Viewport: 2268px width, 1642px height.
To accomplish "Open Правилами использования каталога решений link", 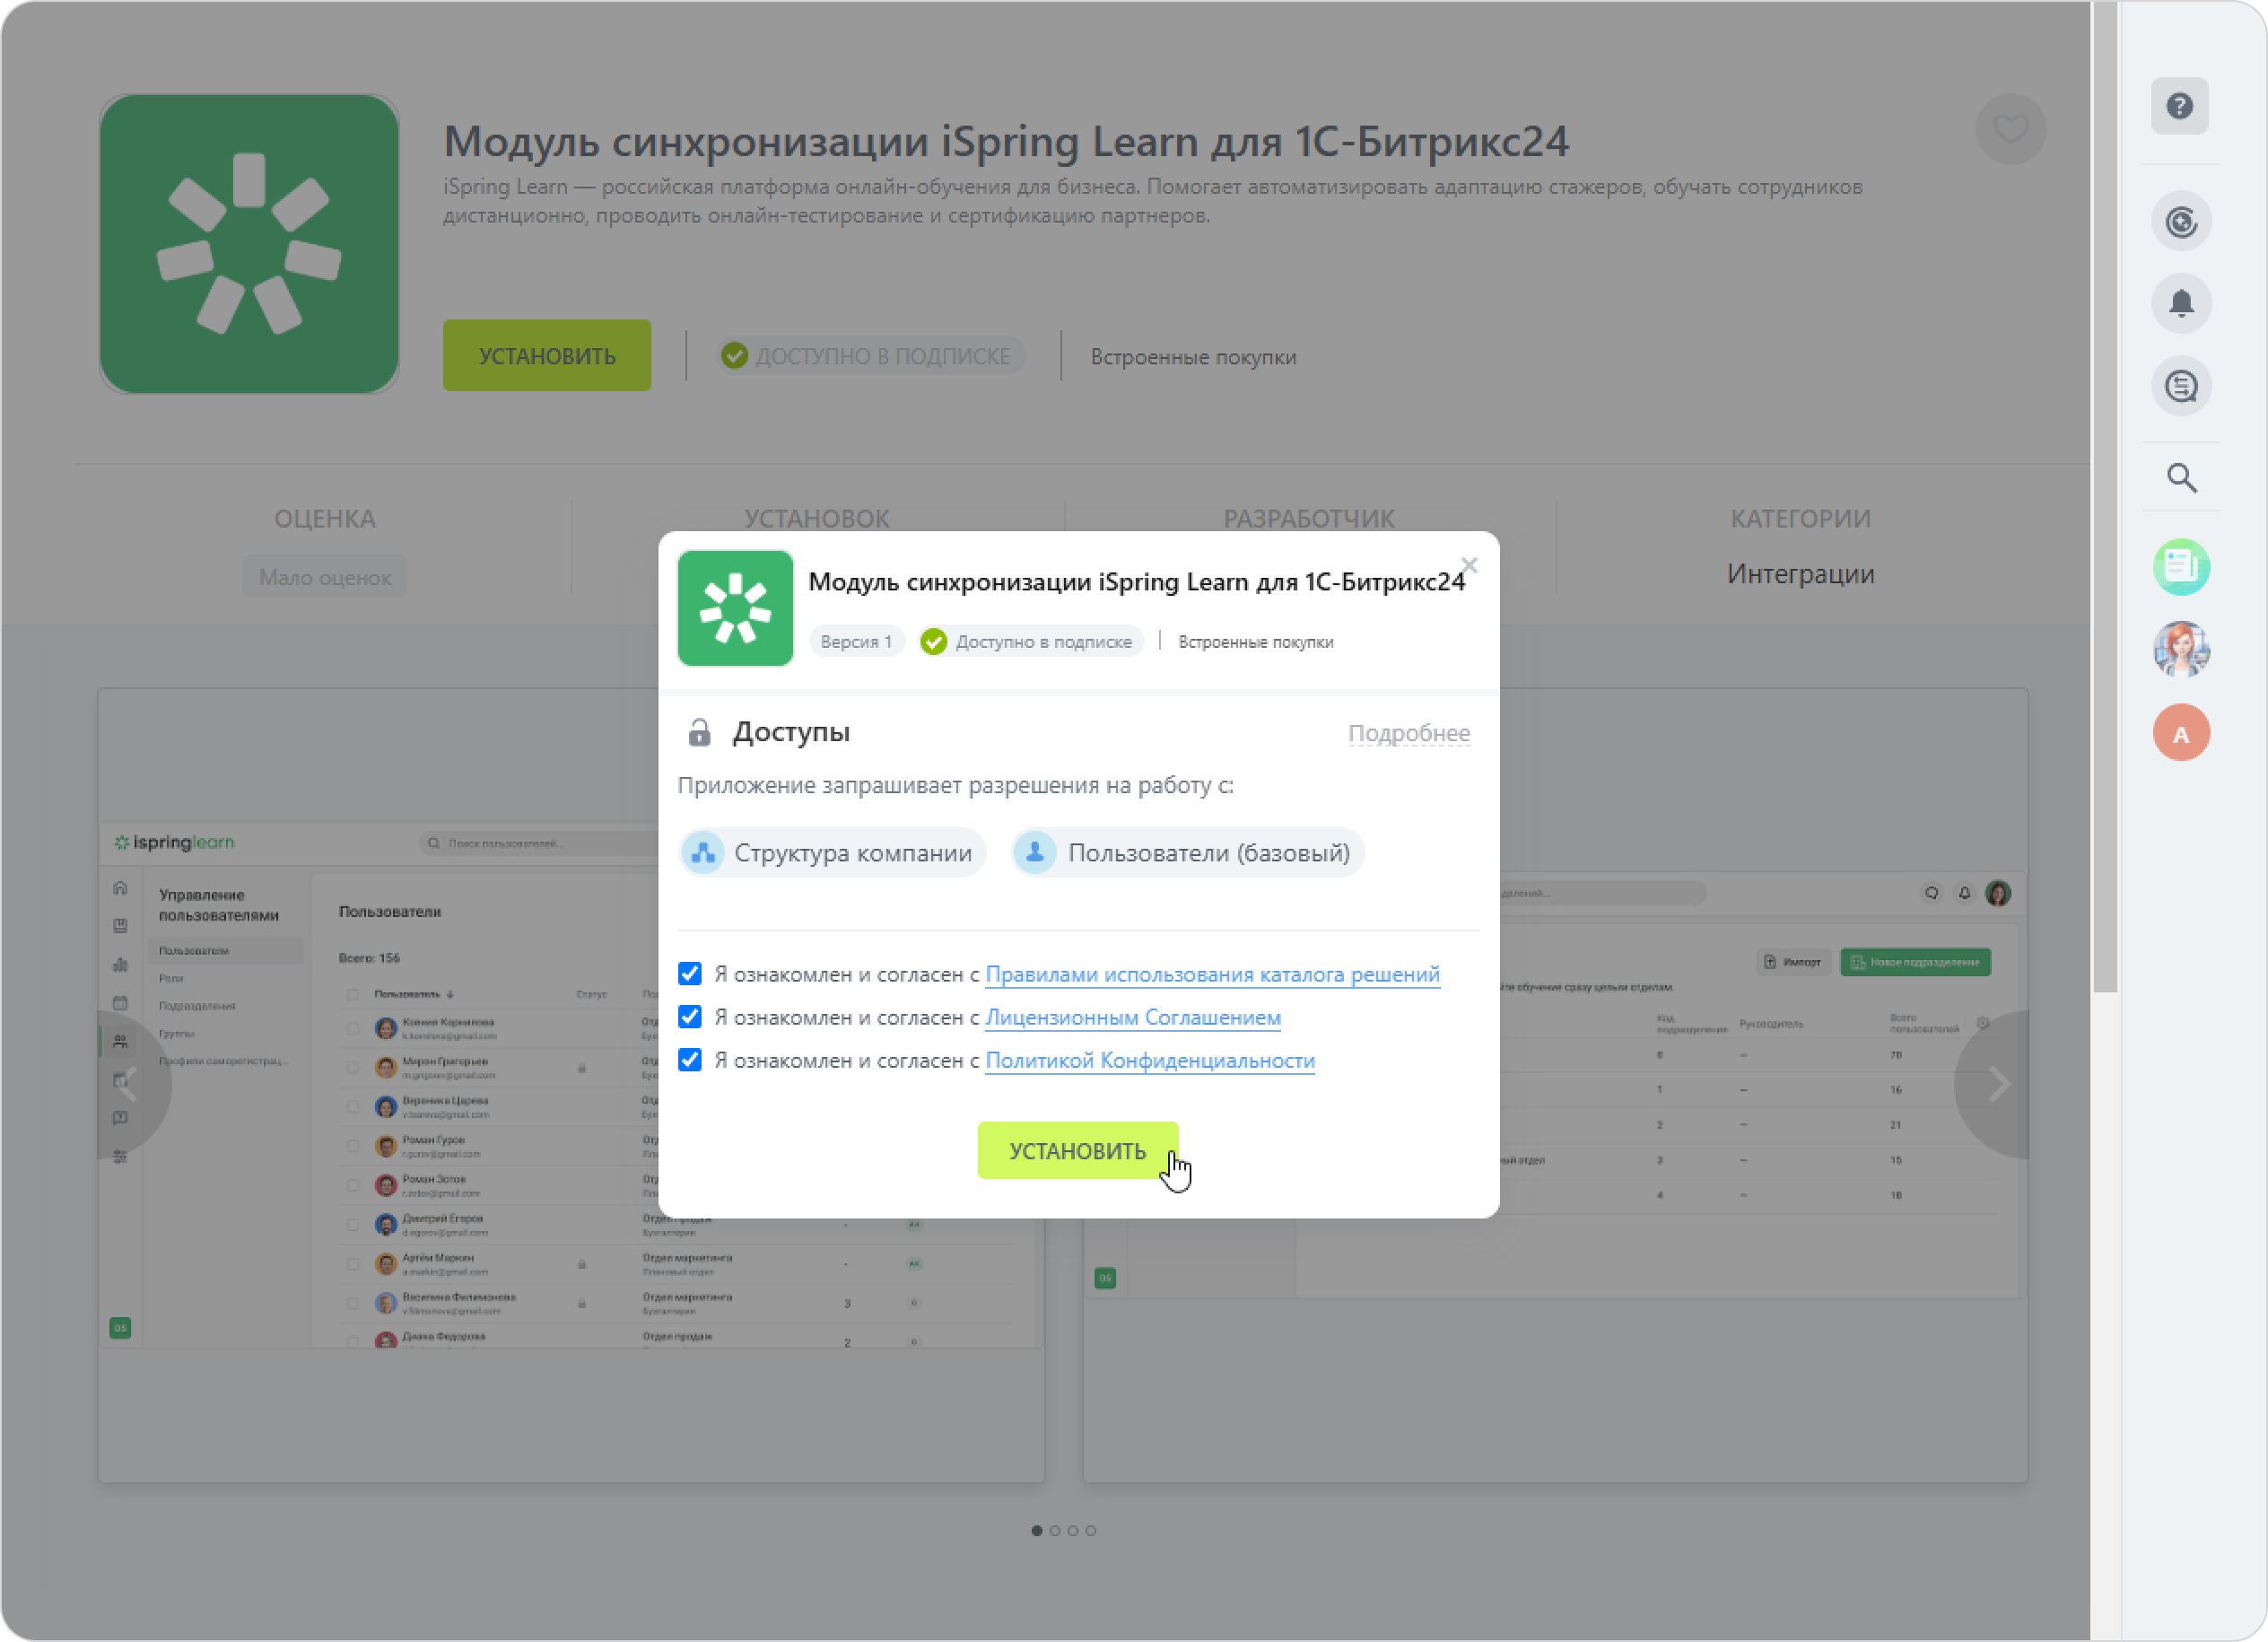I will pos(1212,974).
